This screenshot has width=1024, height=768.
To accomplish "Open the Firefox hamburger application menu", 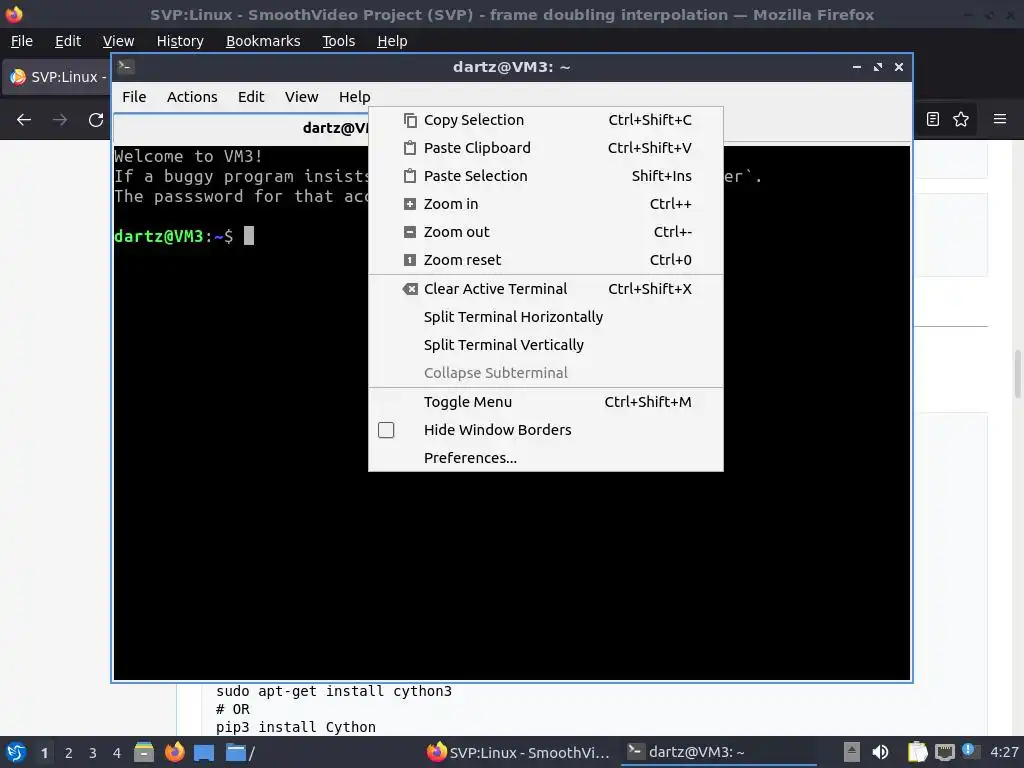I will 1000,119.
